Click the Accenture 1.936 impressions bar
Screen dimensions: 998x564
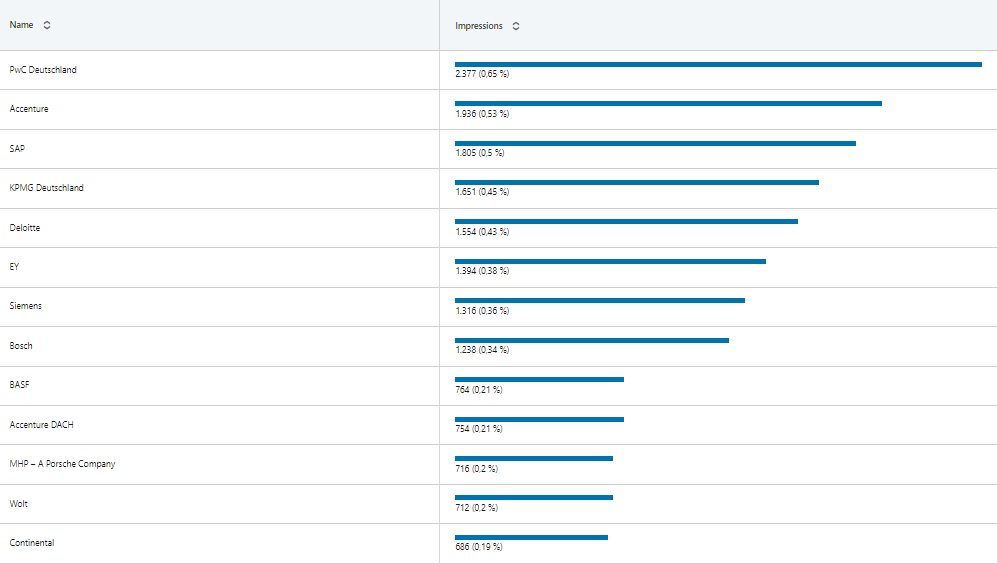click(668, 103)
